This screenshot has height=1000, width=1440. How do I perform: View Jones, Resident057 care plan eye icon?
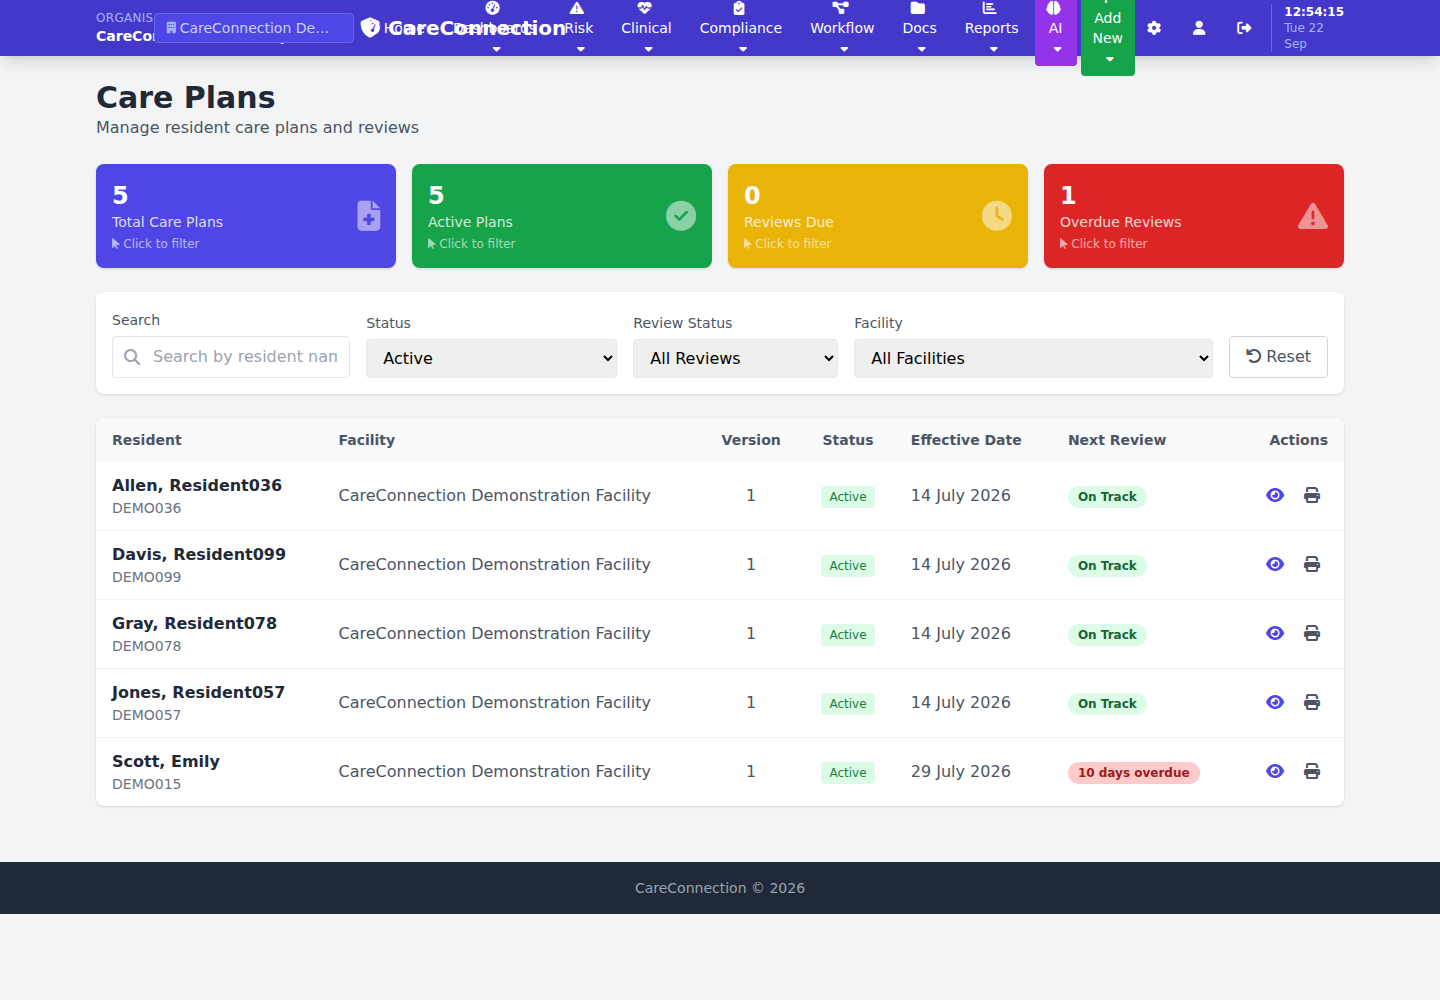click(1275, 702)
